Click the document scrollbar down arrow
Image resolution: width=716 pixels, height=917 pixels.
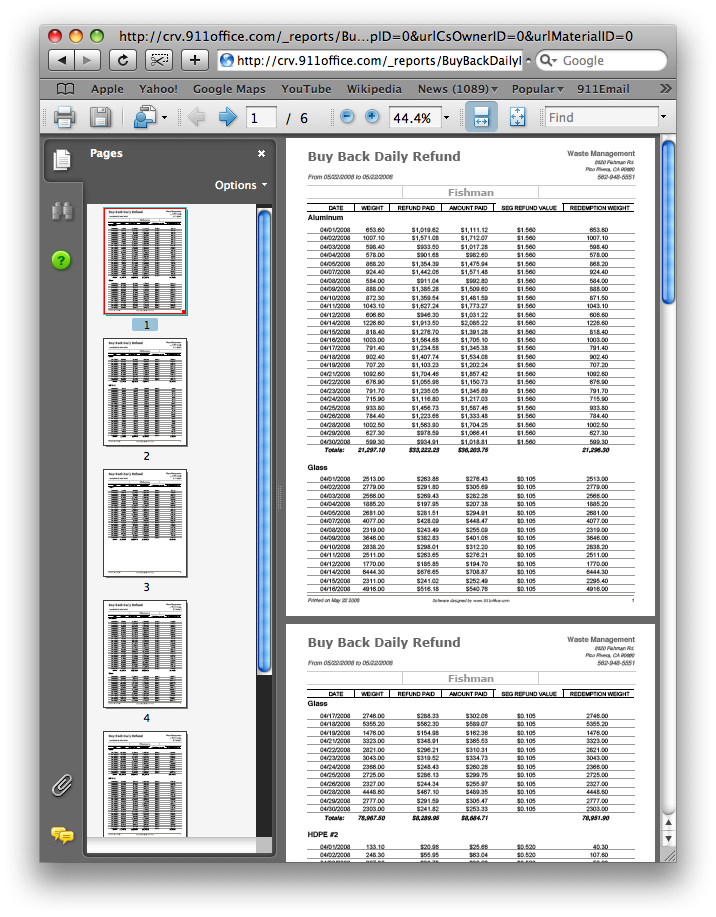(x=668, y=838)
